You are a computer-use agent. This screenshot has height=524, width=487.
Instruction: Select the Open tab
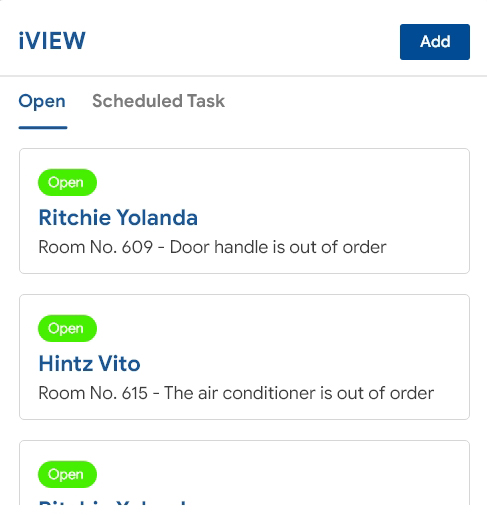point(42,102)
